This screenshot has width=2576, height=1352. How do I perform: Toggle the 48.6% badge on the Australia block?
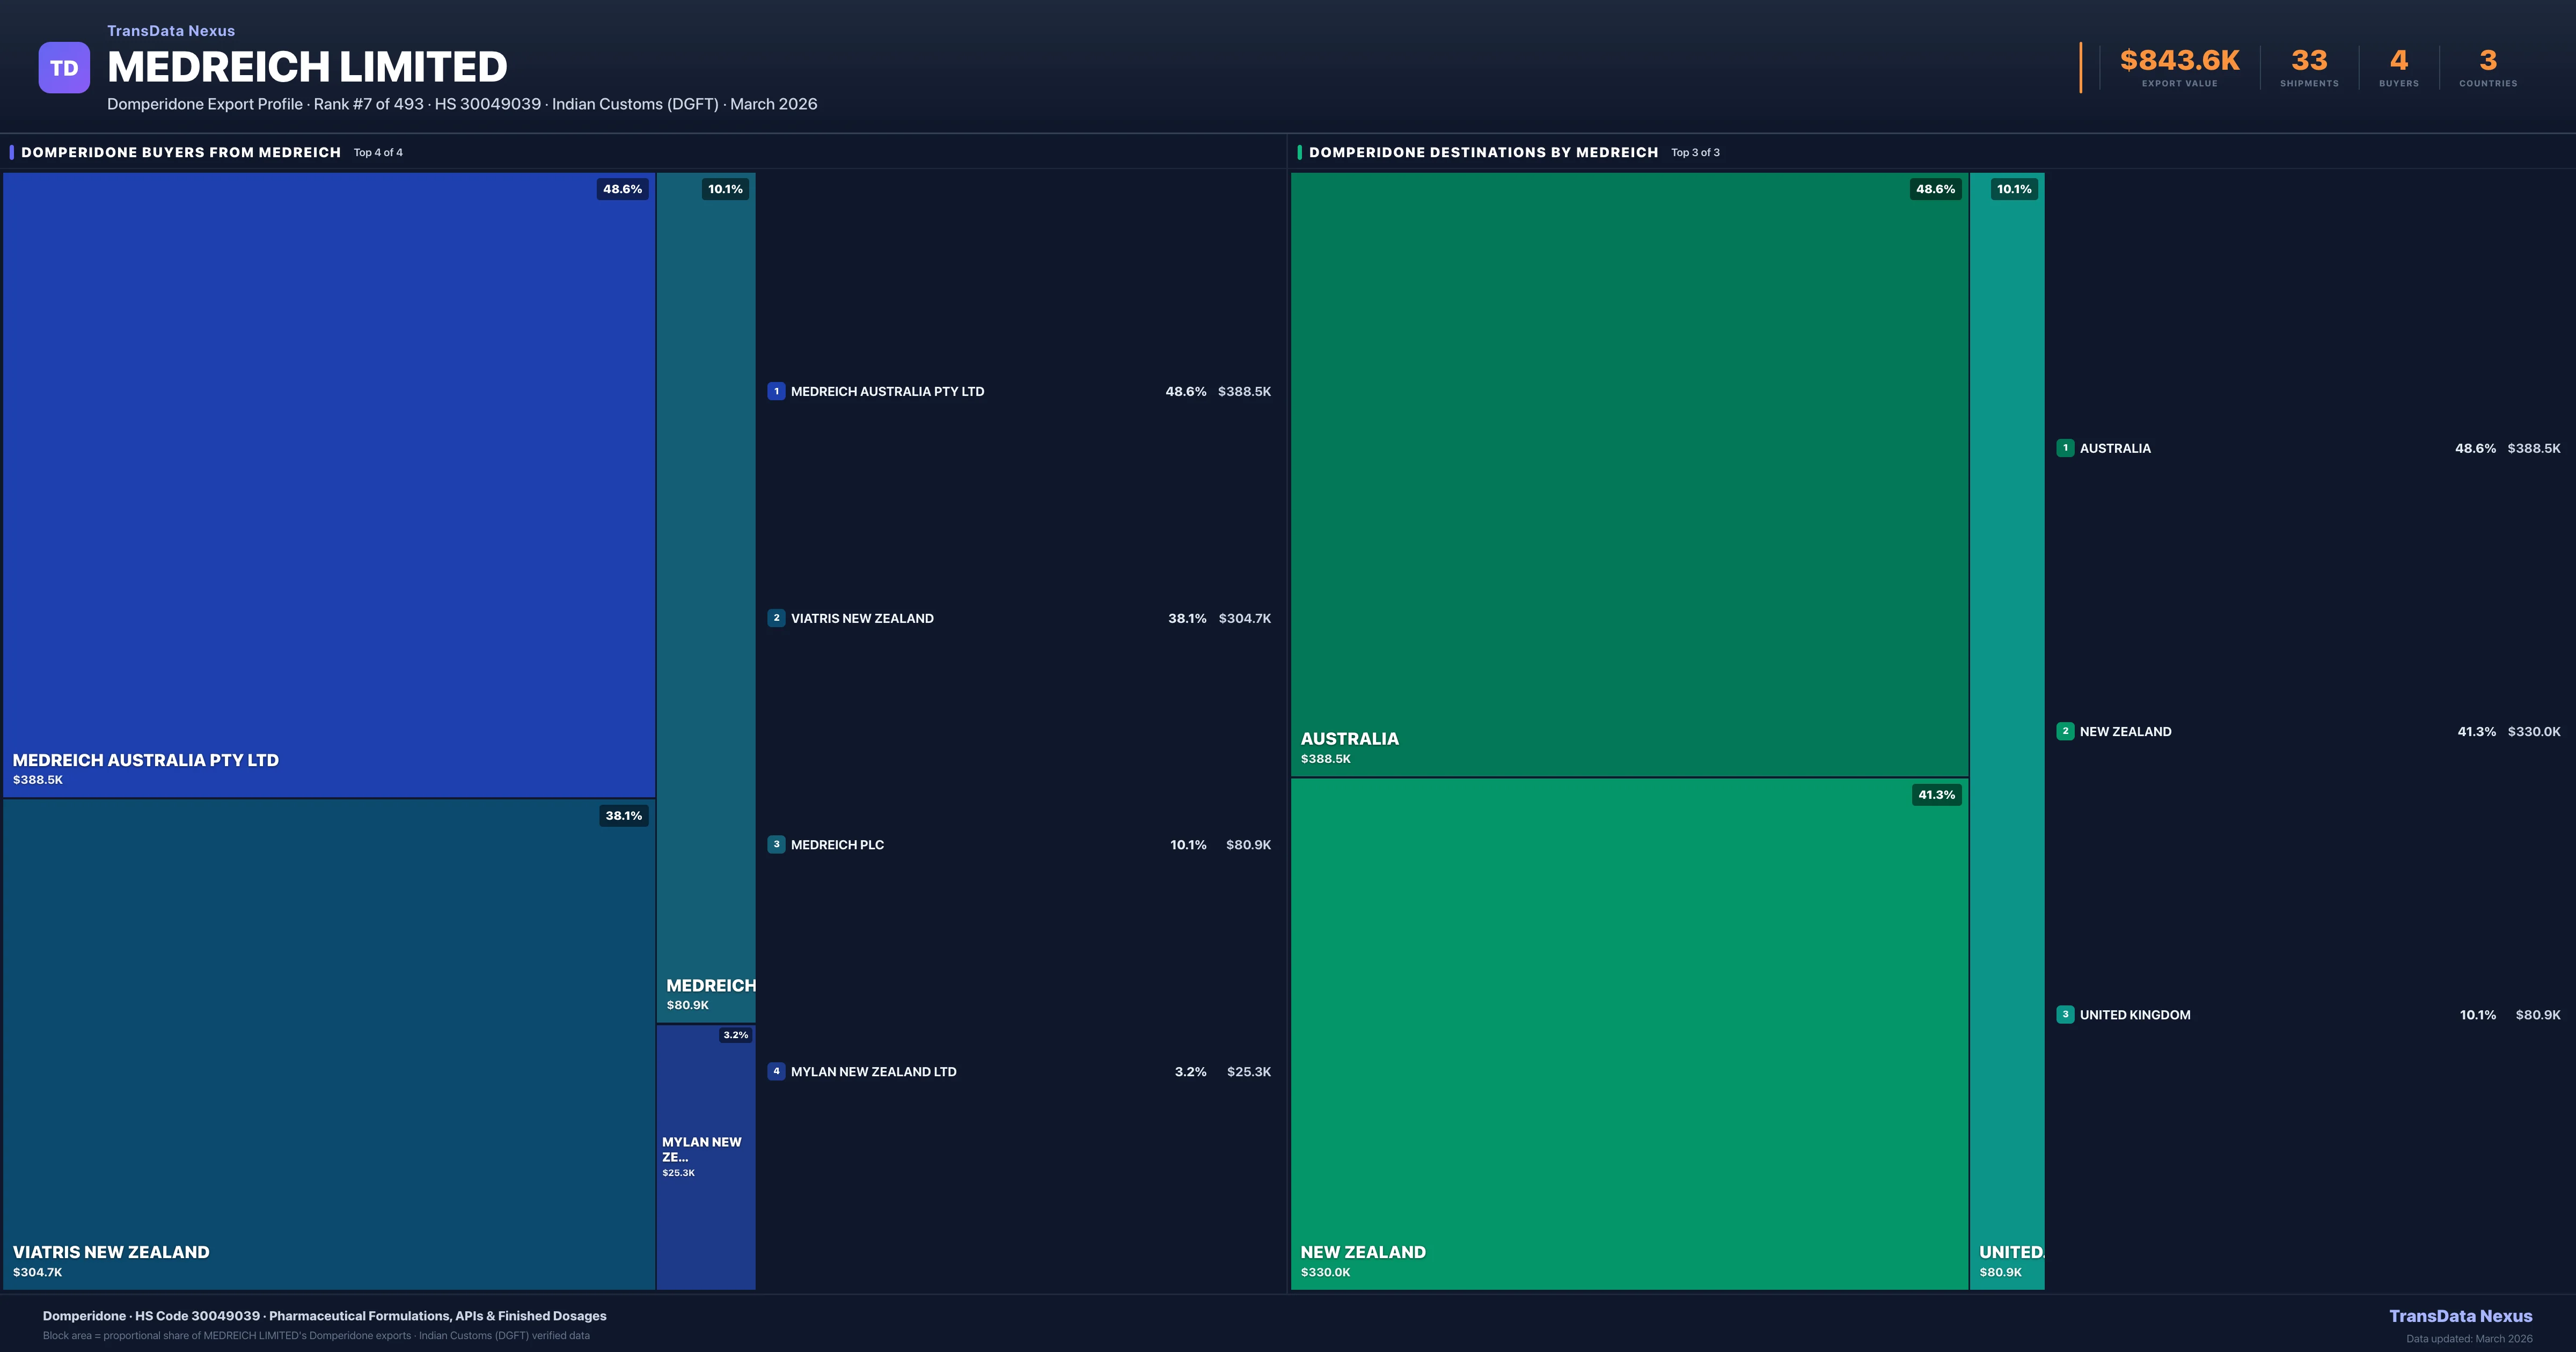(x=1936, y=188)
